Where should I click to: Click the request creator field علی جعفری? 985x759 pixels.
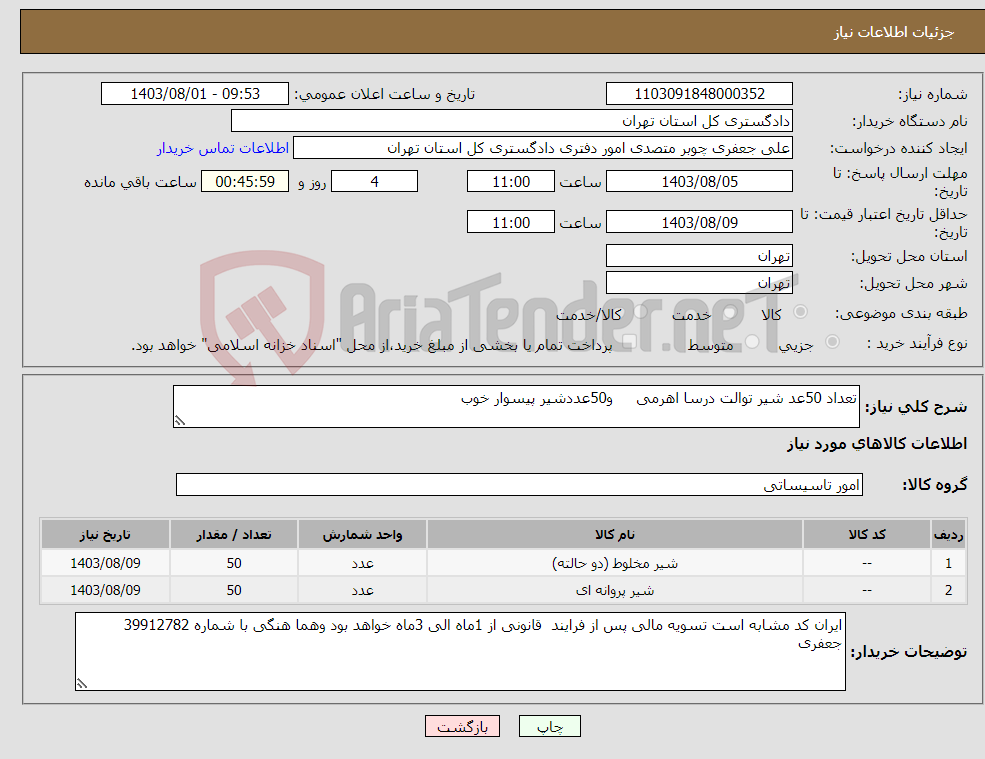click(543, 148)
